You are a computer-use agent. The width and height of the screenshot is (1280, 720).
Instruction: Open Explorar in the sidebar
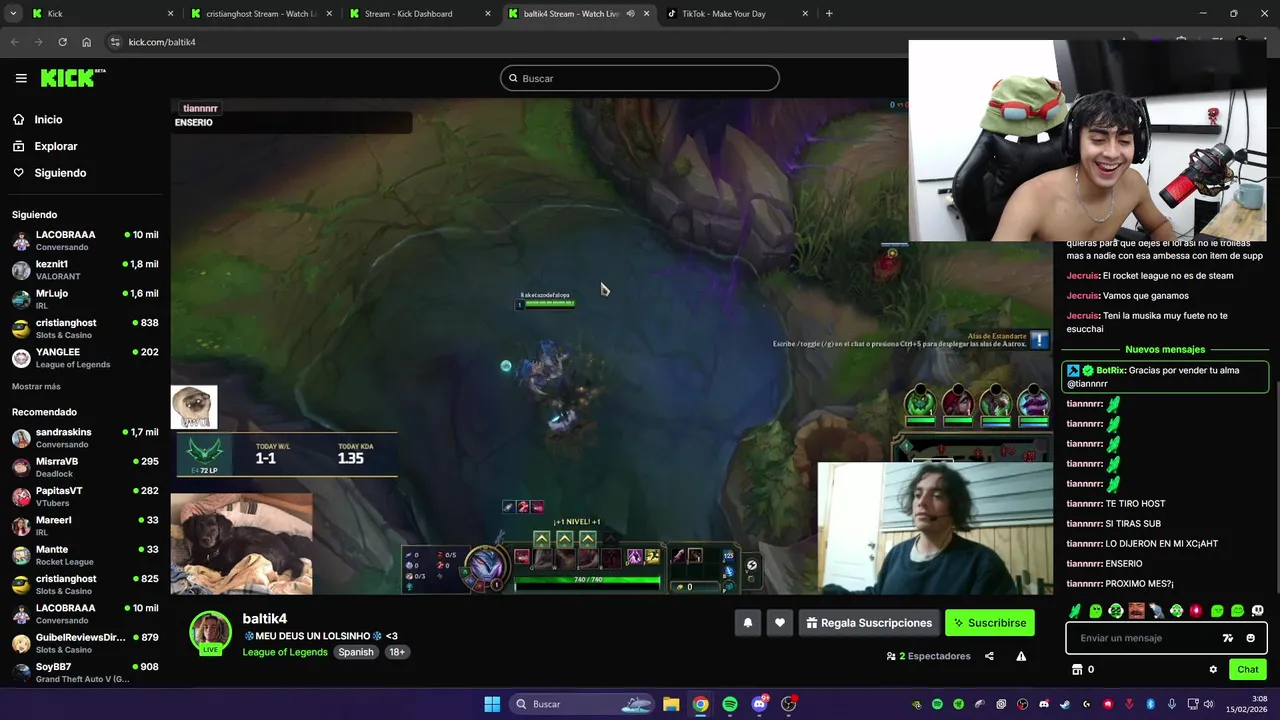coord(55,146)
